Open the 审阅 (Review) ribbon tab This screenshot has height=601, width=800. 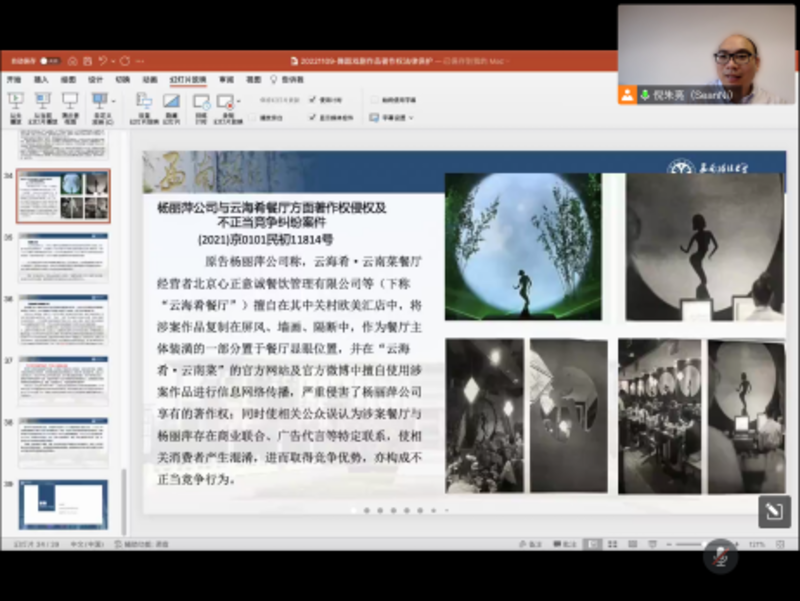click(226, 80)
